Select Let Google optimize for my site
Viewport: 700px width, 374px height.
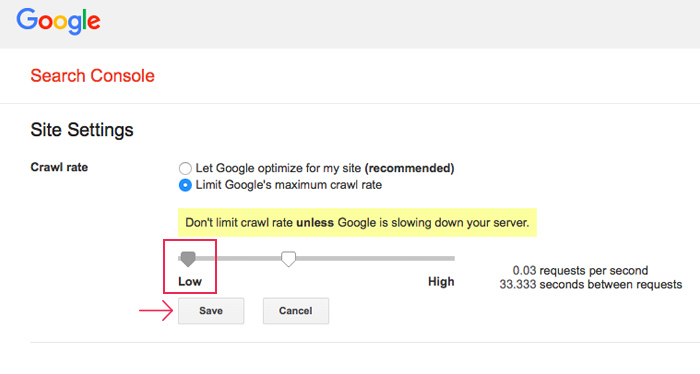(x=185, y=168)
